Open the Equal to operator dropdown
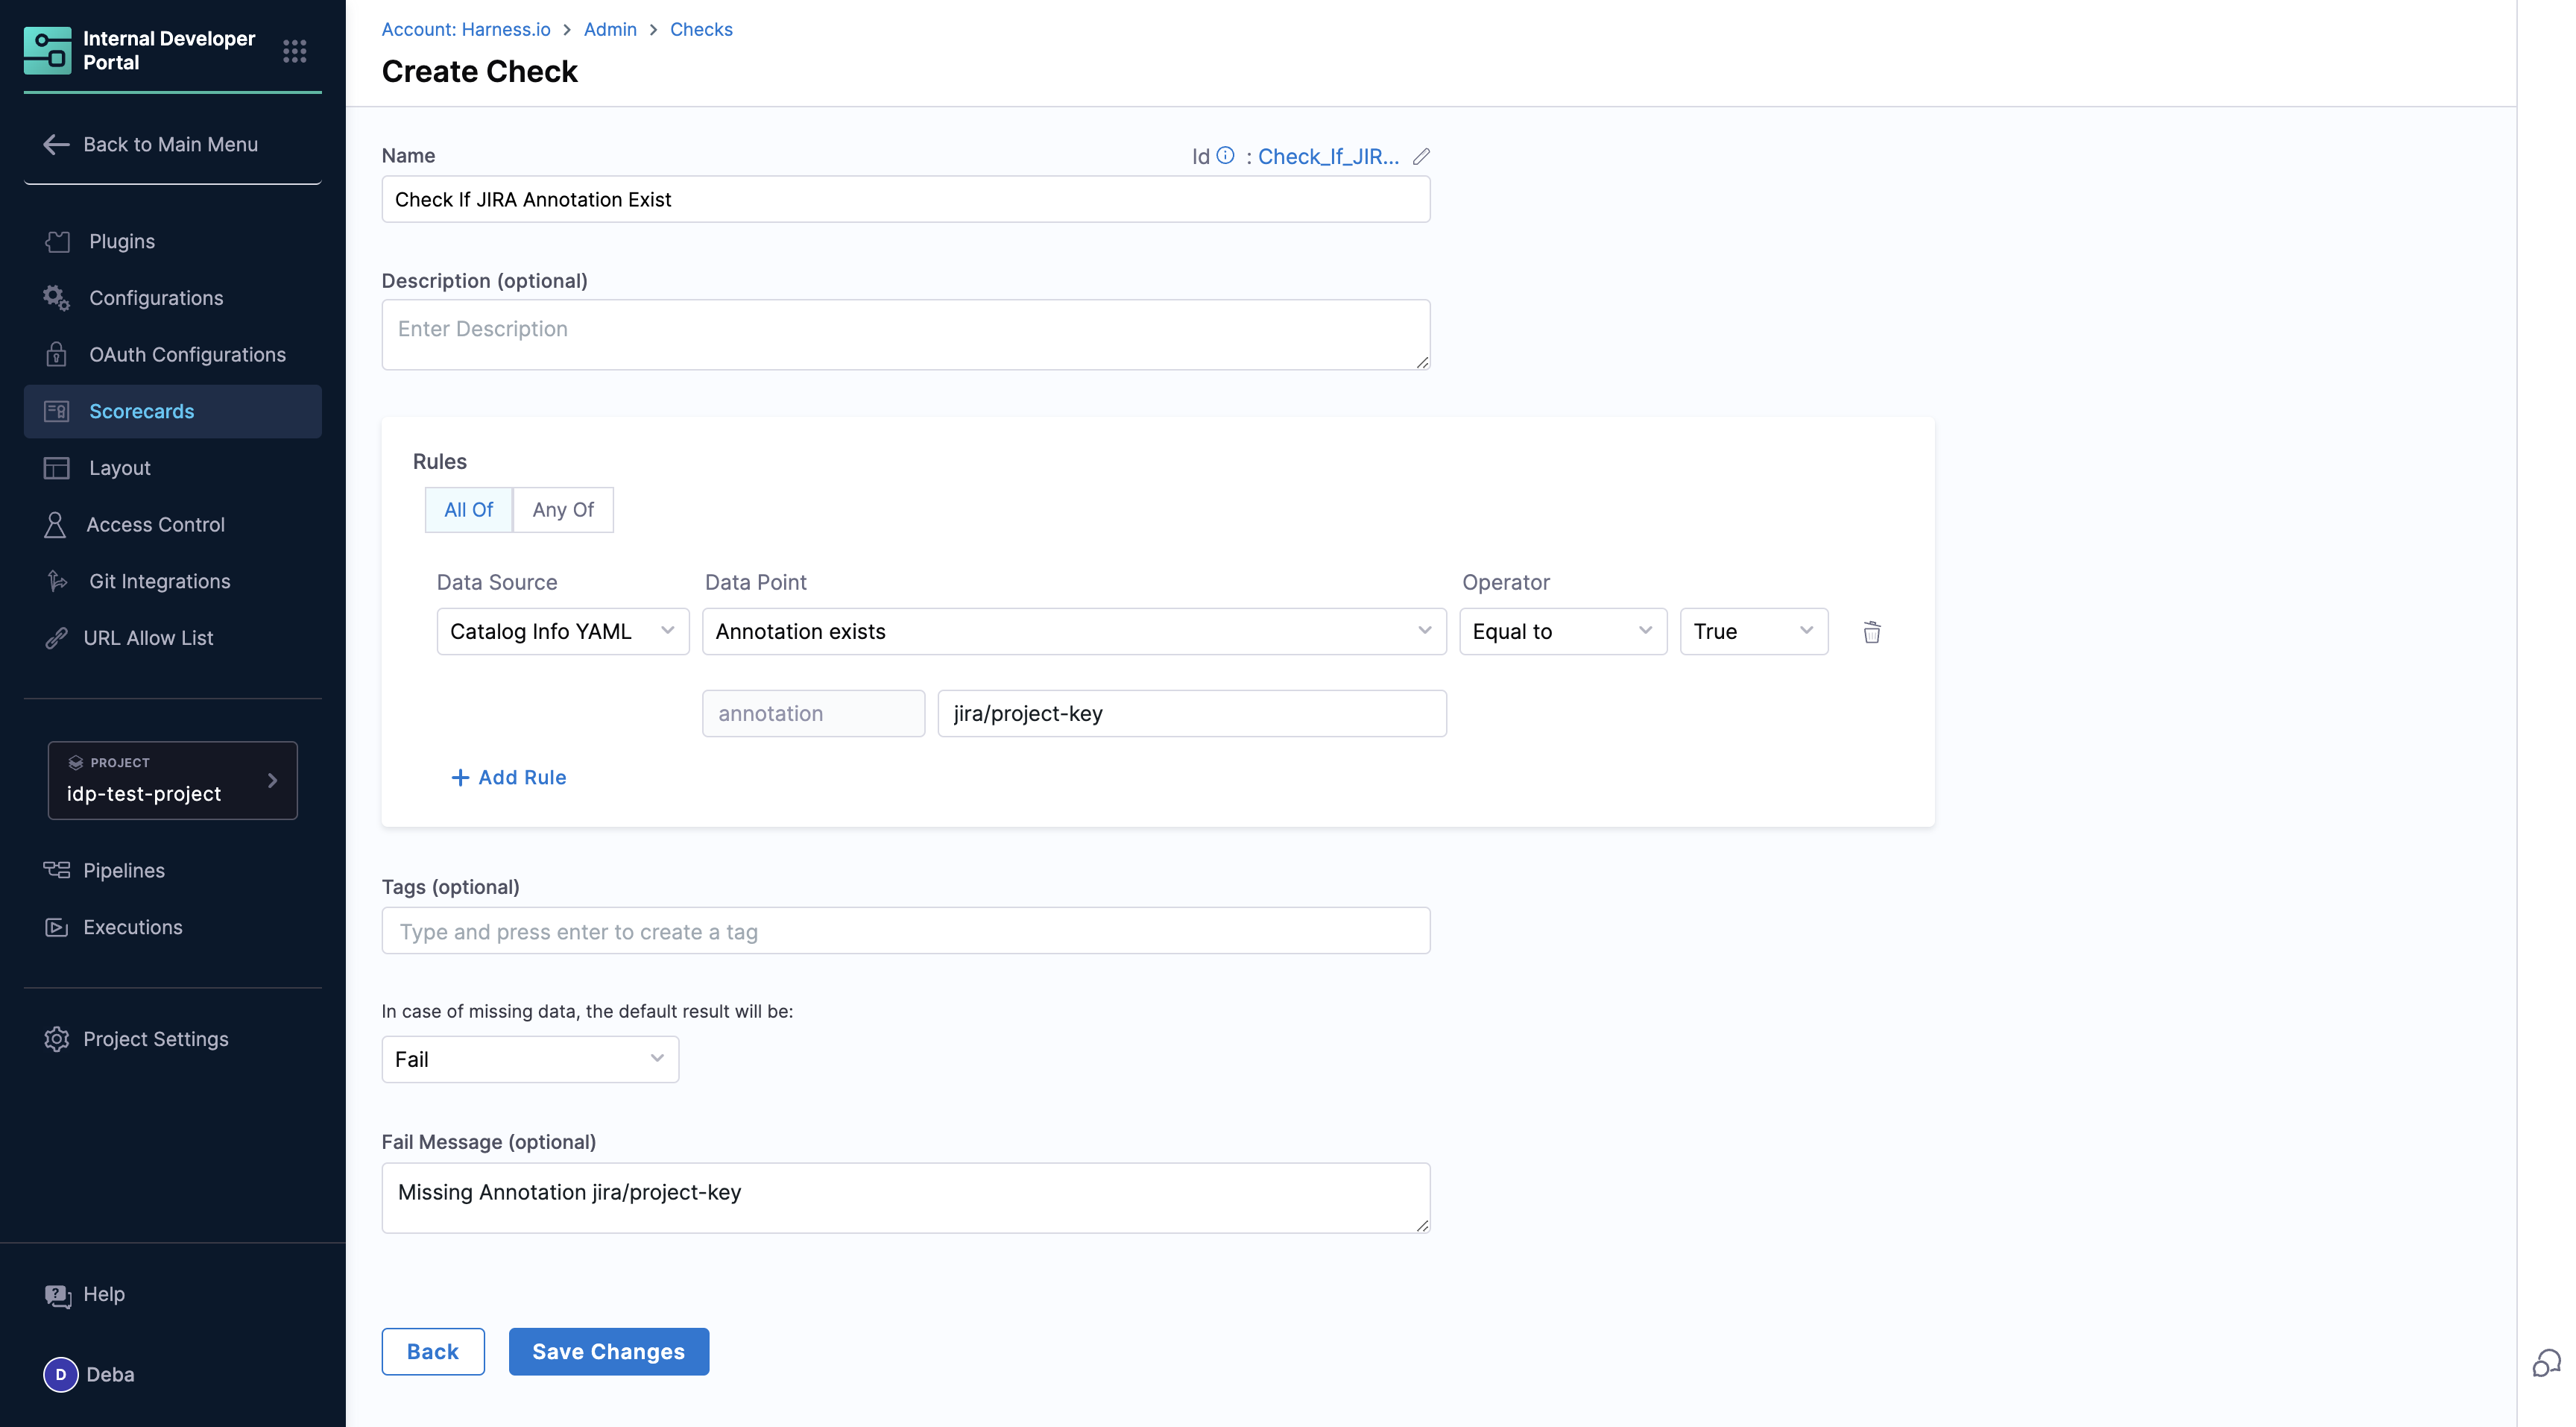This screenshot has height=1427, width=2576. (x=1562, y=632)
